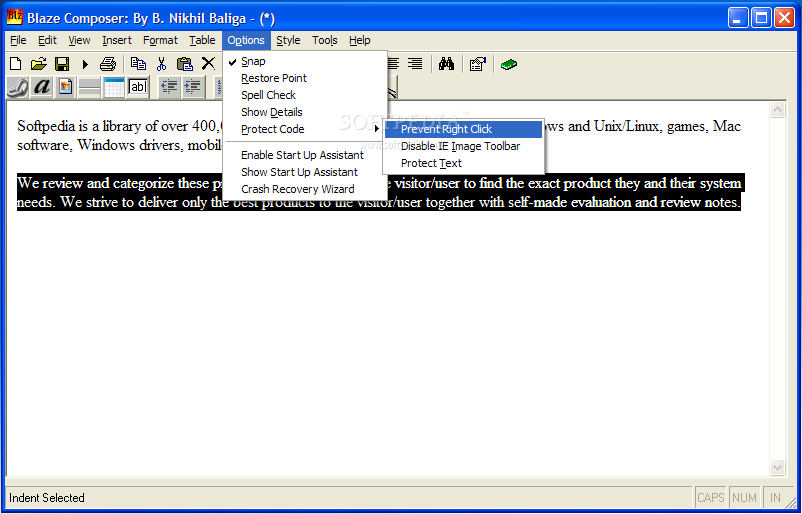Image resolution: width=802 pixels, height=514 pixels.
Task: Open the Format menu
Action: (x=160, y=40)
